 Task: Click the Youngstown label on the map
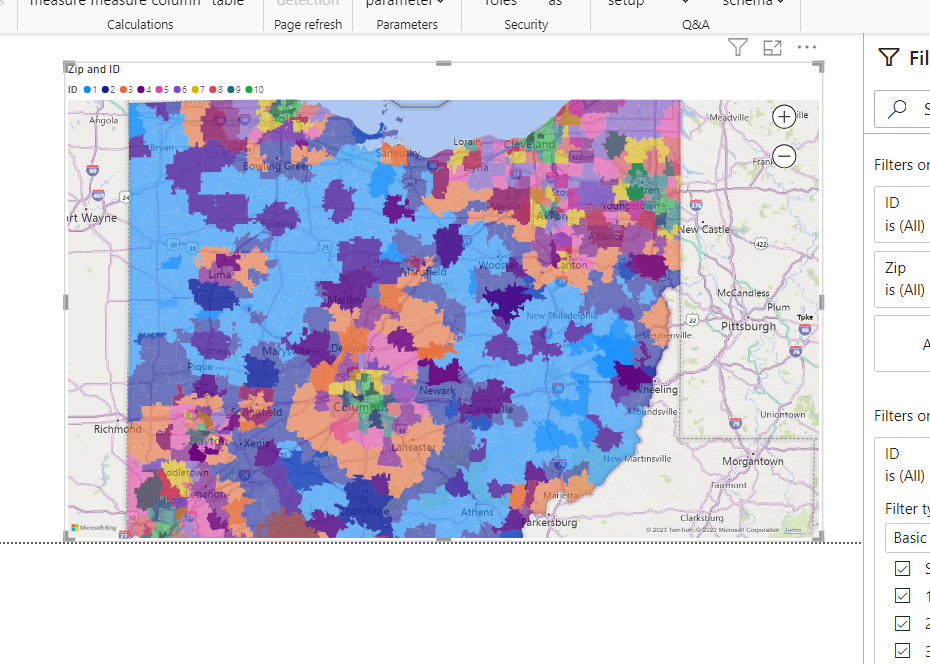click(x=630, y=206)
